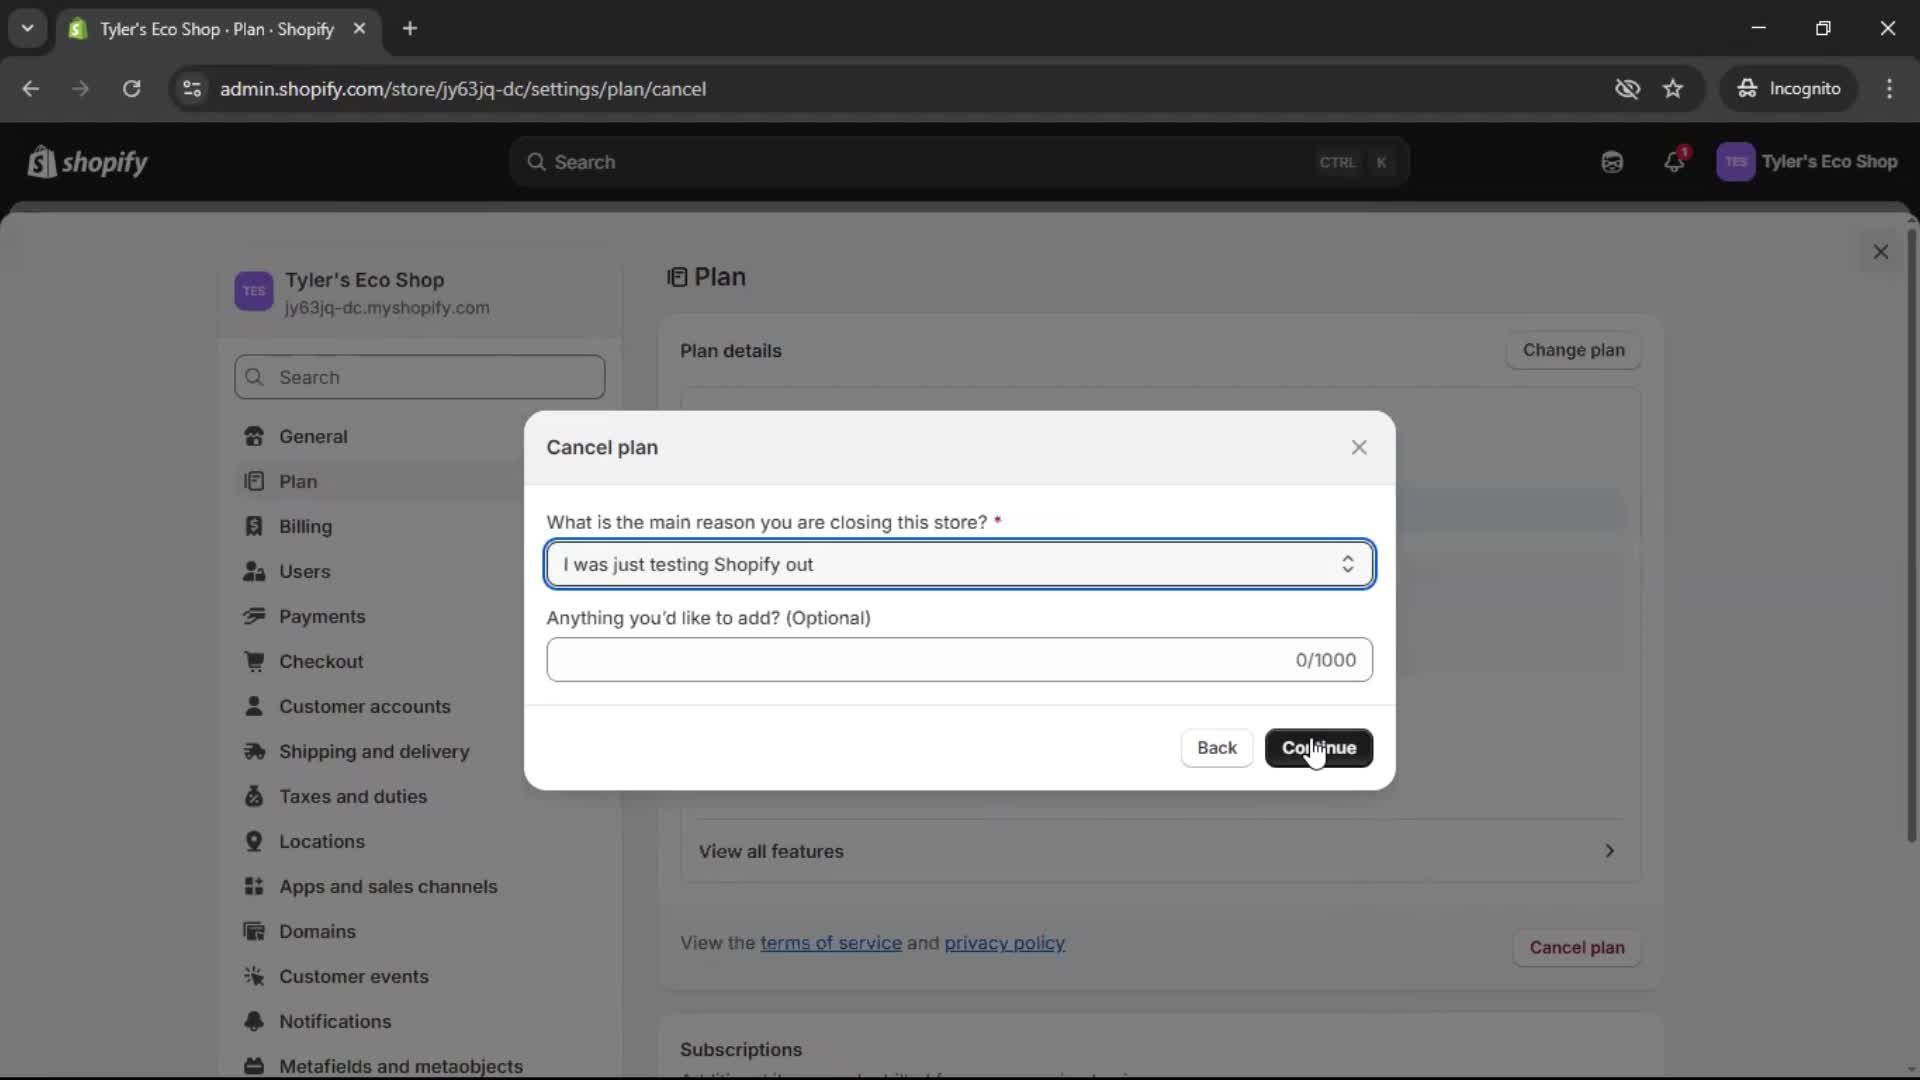Click the Checkout cart icon in sidebar
1920x1080 pixels.
pyautogui.click(x=254, y=662)
